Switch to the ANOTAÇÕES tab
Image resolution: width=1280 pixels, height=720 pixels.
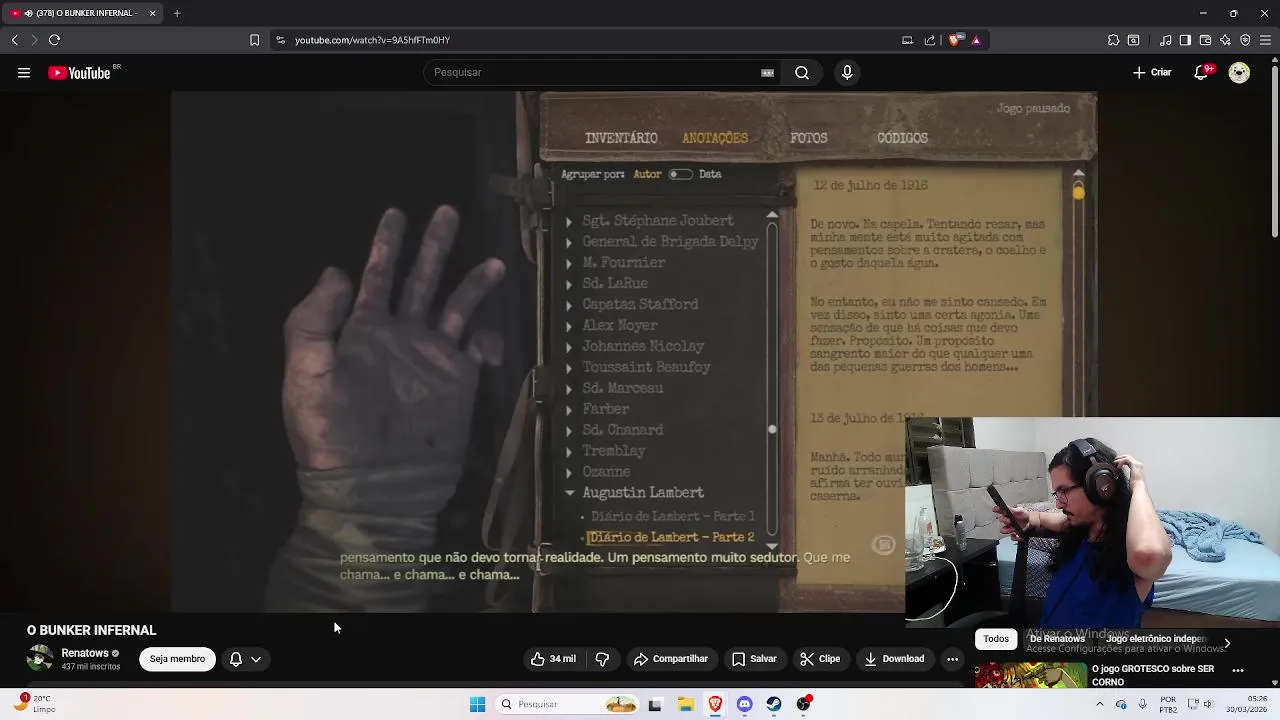pos(715,138)
